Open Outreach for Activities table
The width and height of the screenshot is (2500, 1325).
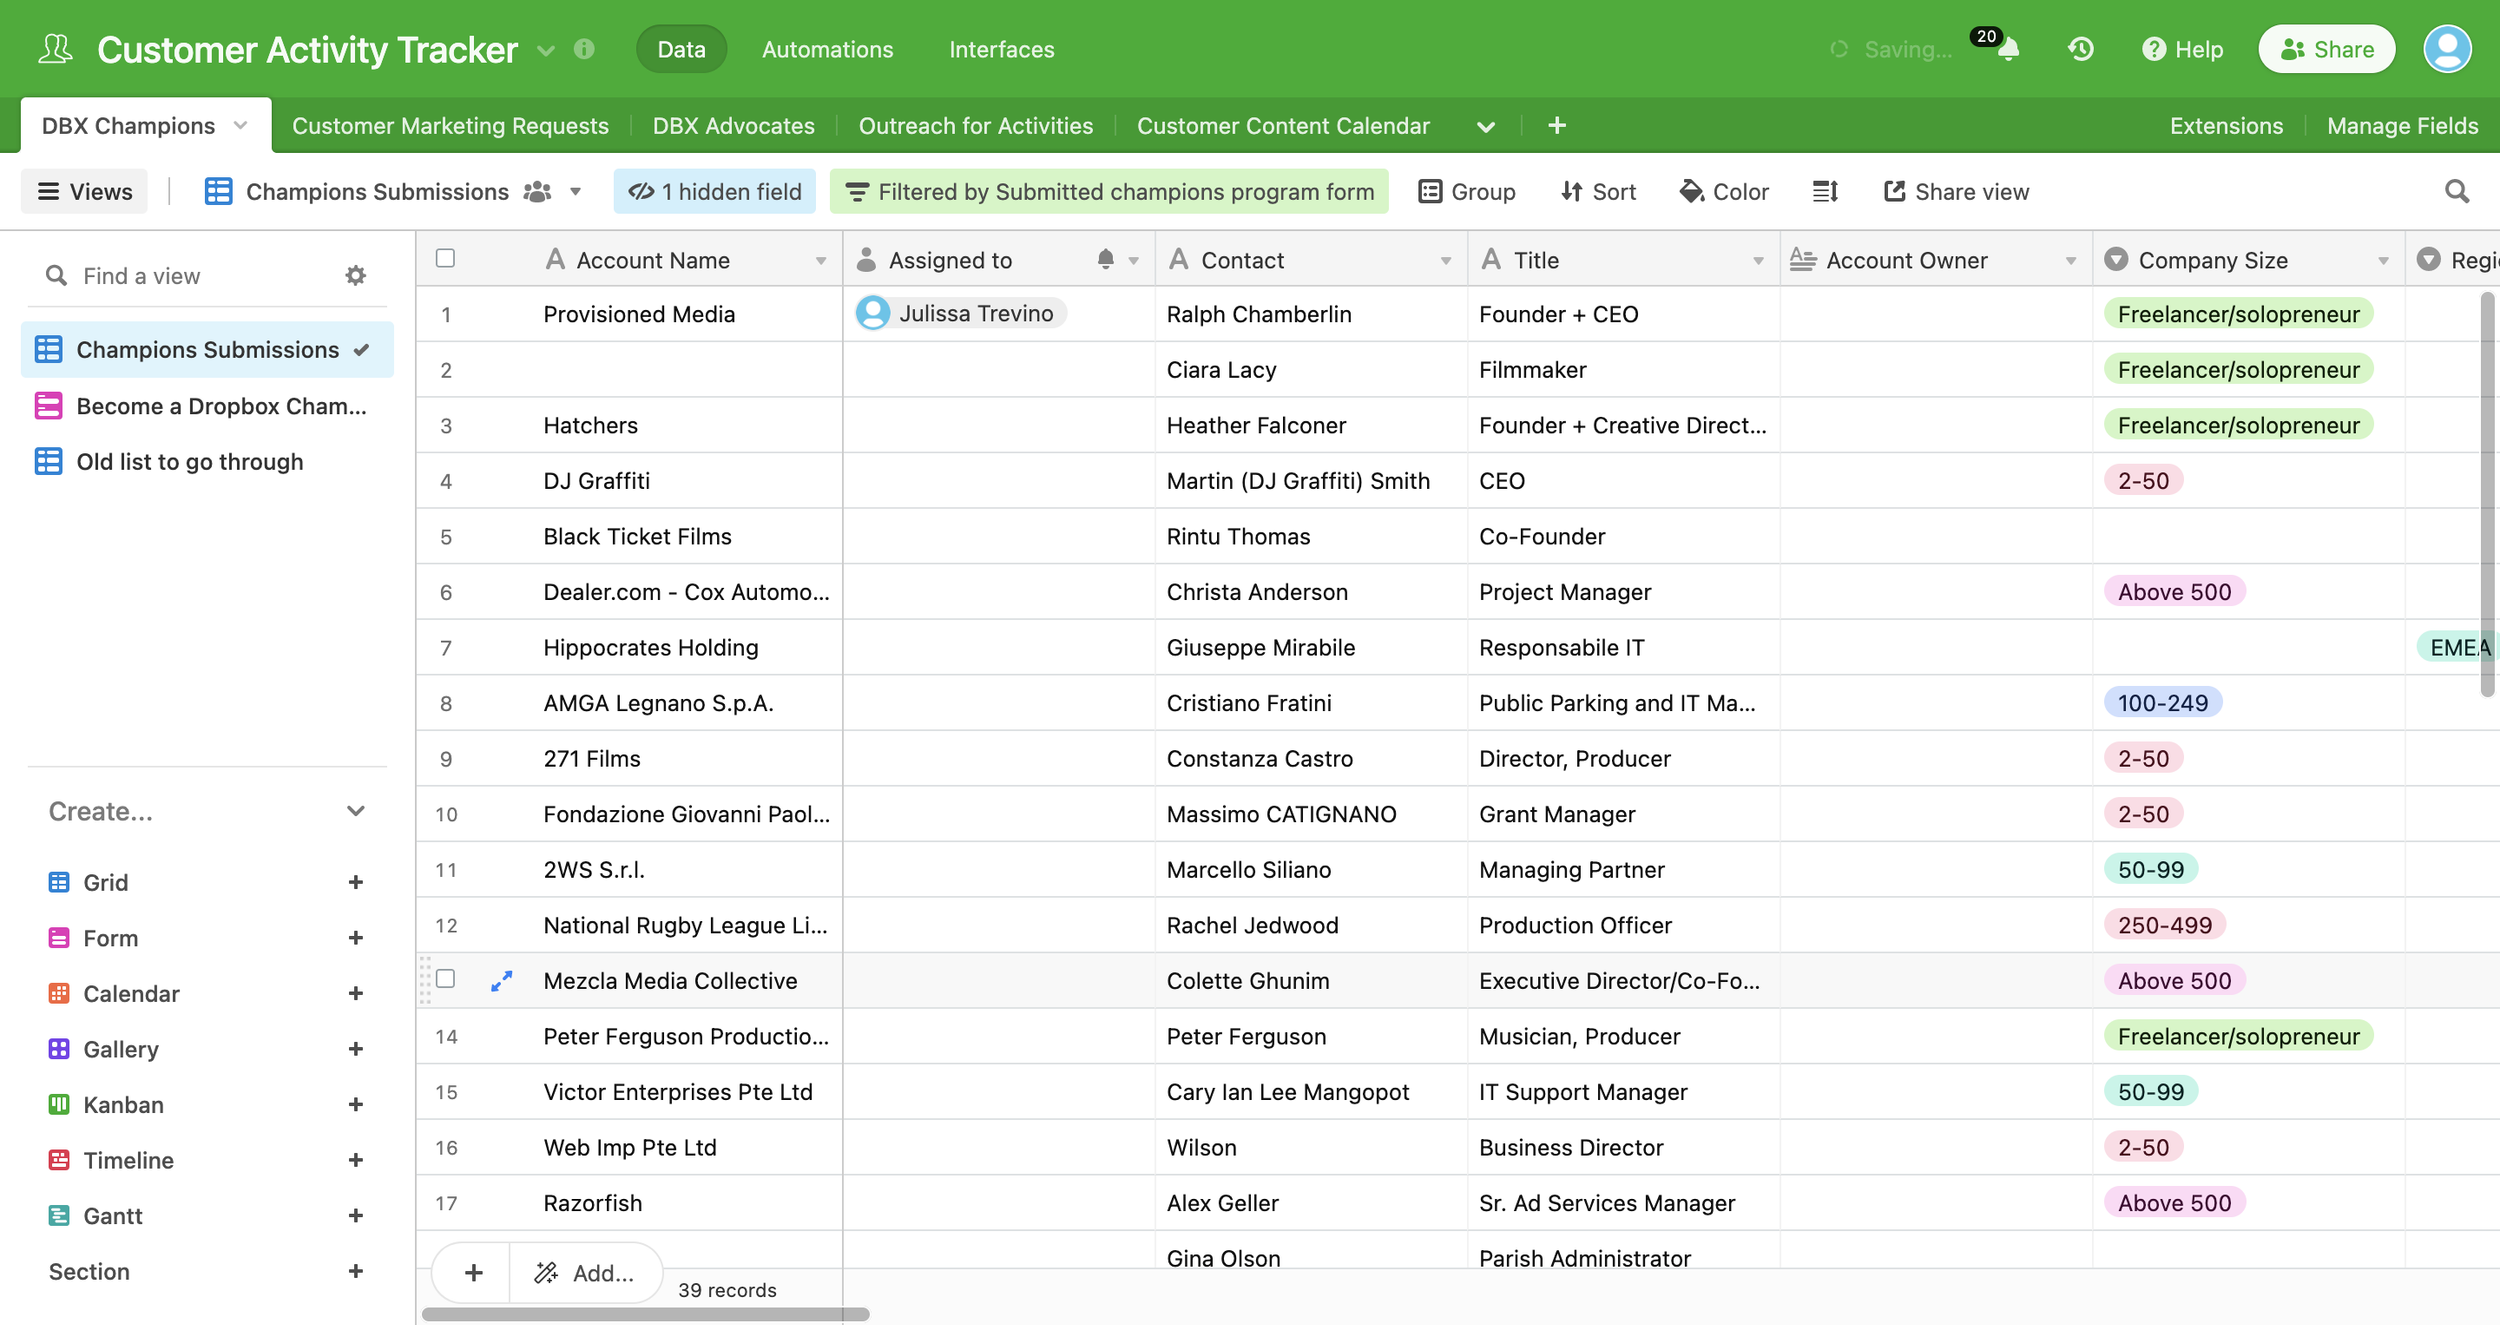[x=975, y=125]
